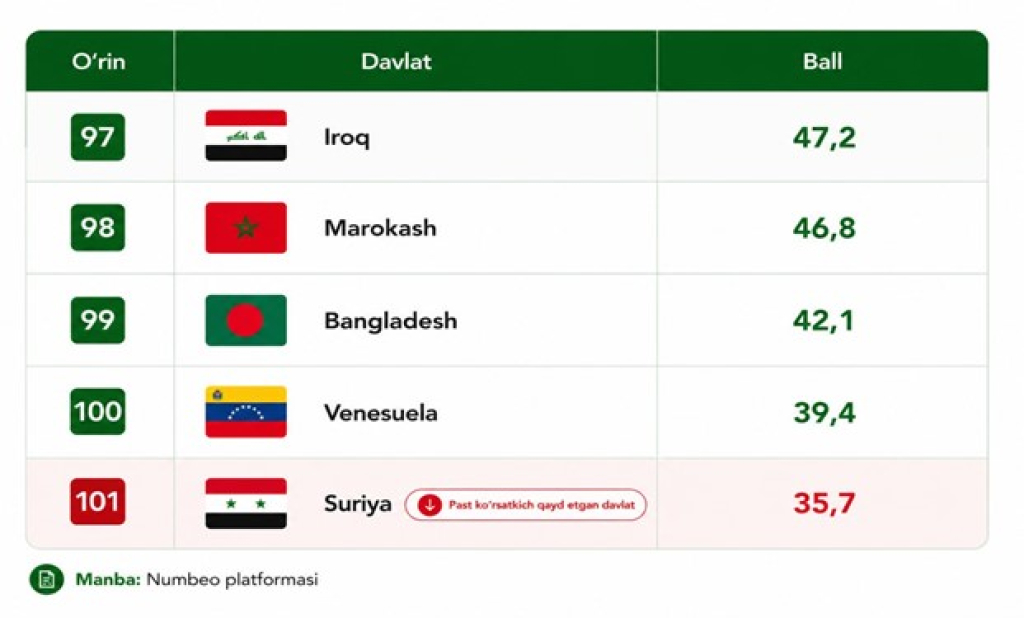Viewport: 1024px width, 618px height.
Task: Click the Iroq score 47,2
Action: click(x=824, y=137)
